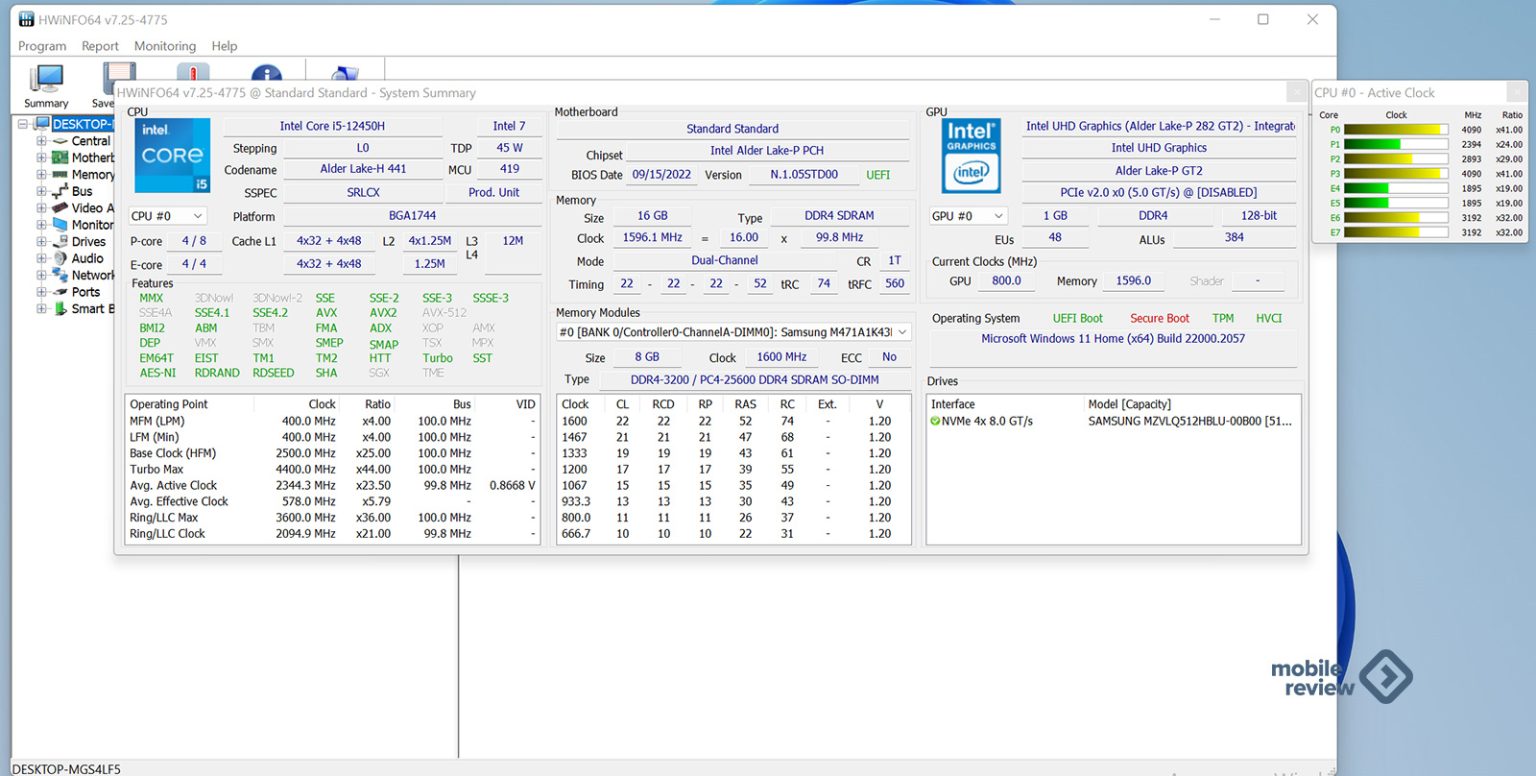Click the Intel Graphics logo image
The height and width of the screenshot is (776, 1536).
pyautogui.click(x=970, y=156)
